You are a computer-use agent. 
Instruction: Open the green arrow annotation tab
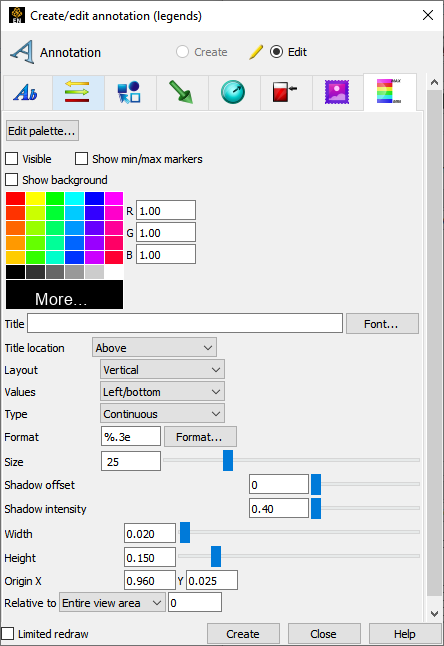[182, 92]
